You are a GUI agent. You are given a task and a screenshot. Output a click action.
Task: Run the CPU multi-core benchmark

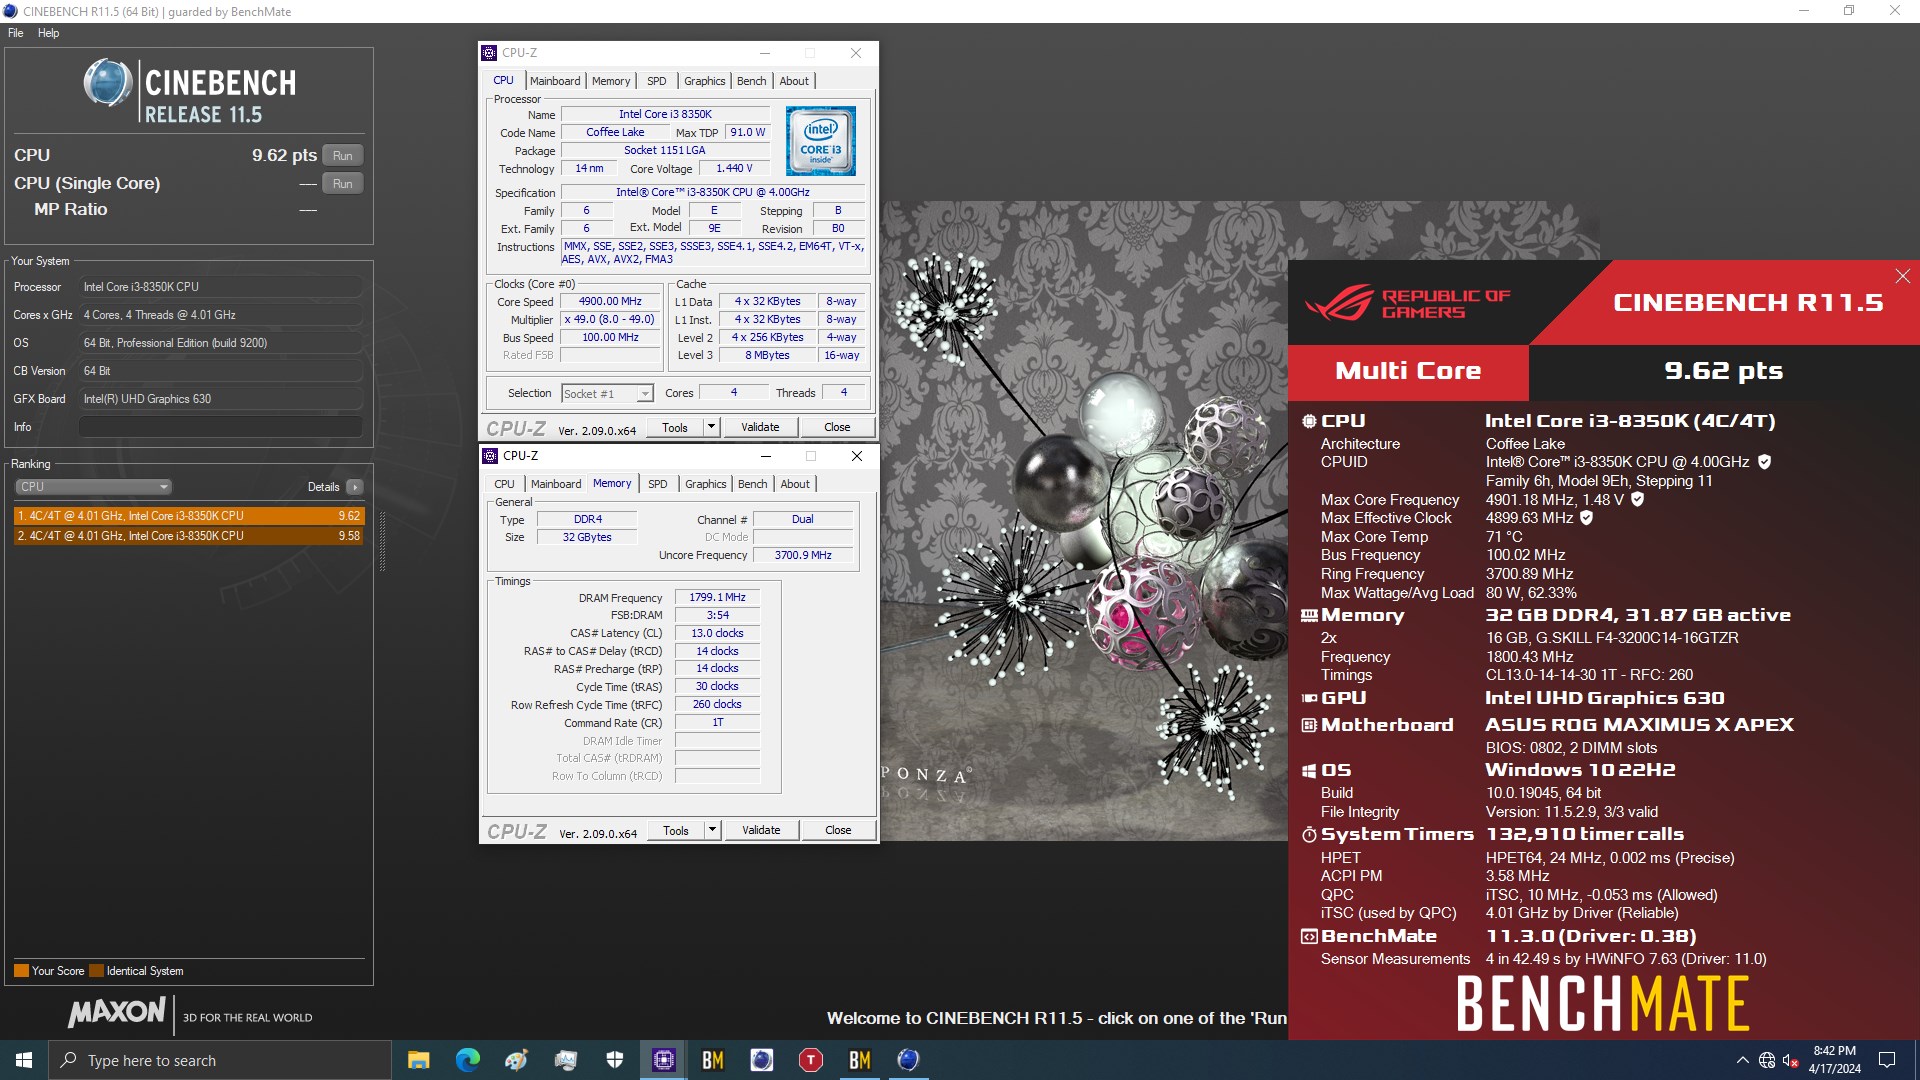point(343,155)
